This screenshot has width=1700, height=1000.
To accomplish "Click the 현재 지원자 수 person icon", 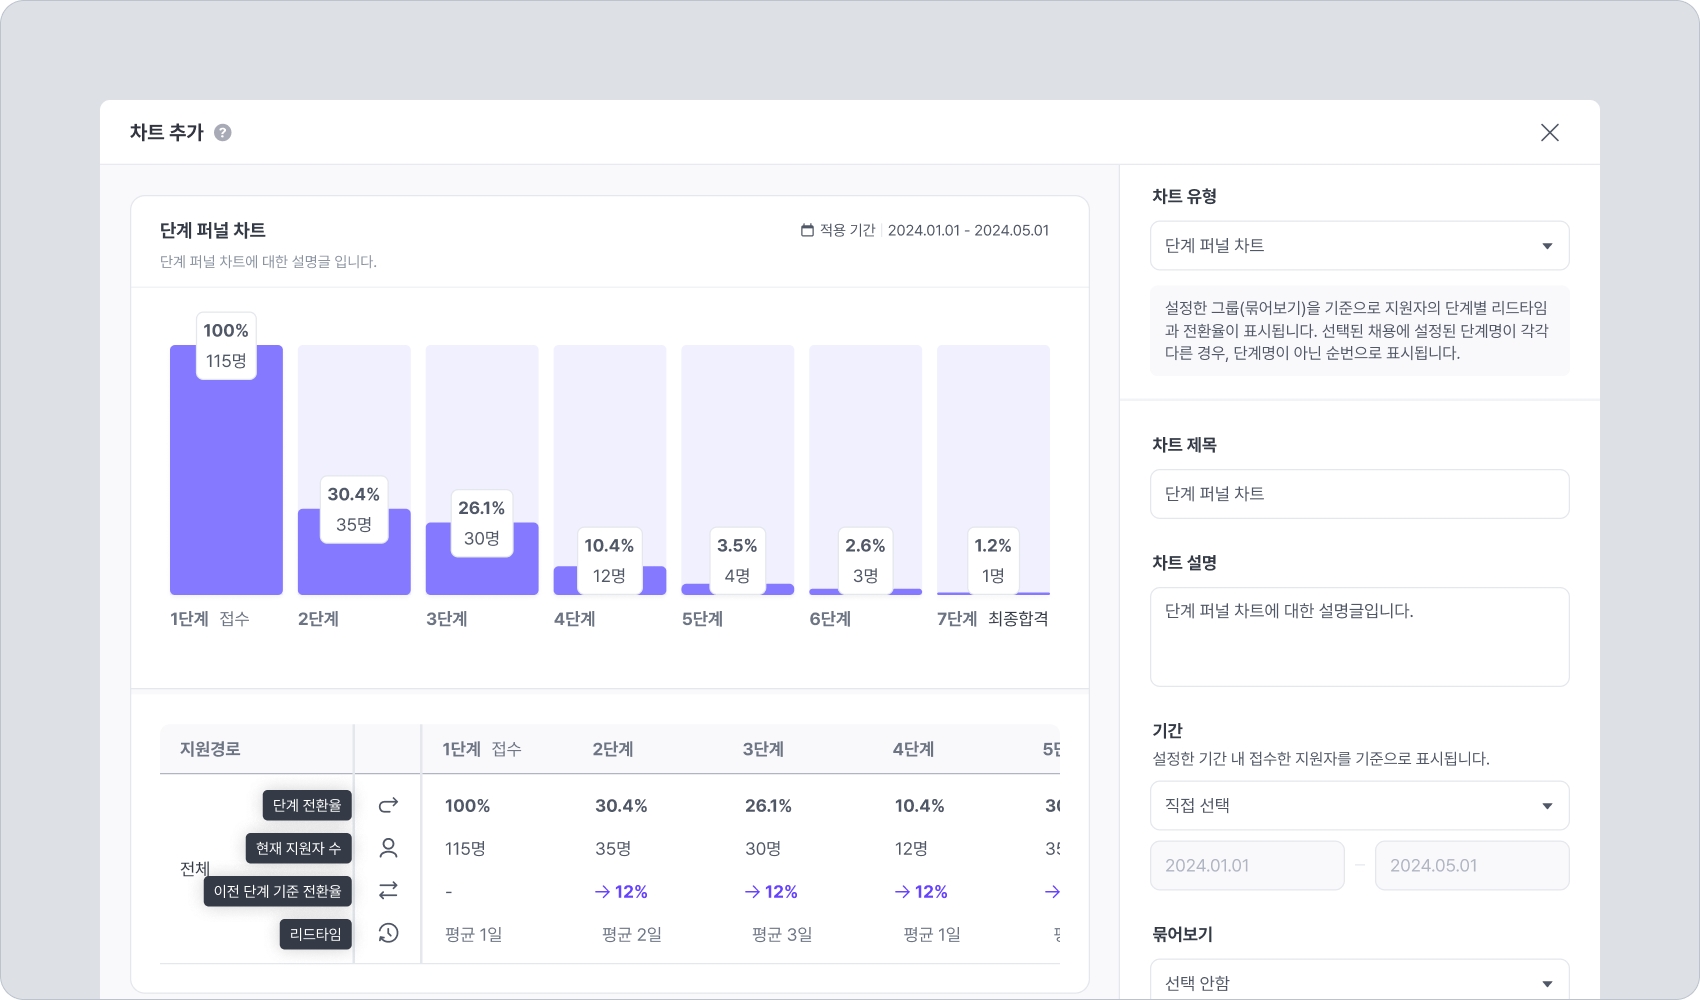I will 388,848.
